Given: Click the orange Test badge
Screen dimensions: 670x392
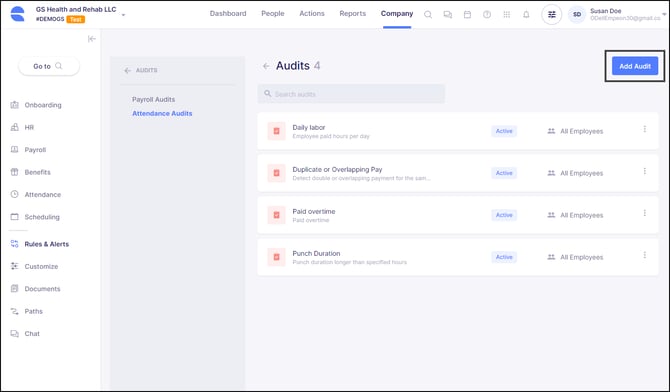Looking at the screenshot, I should tap(76, 19).
